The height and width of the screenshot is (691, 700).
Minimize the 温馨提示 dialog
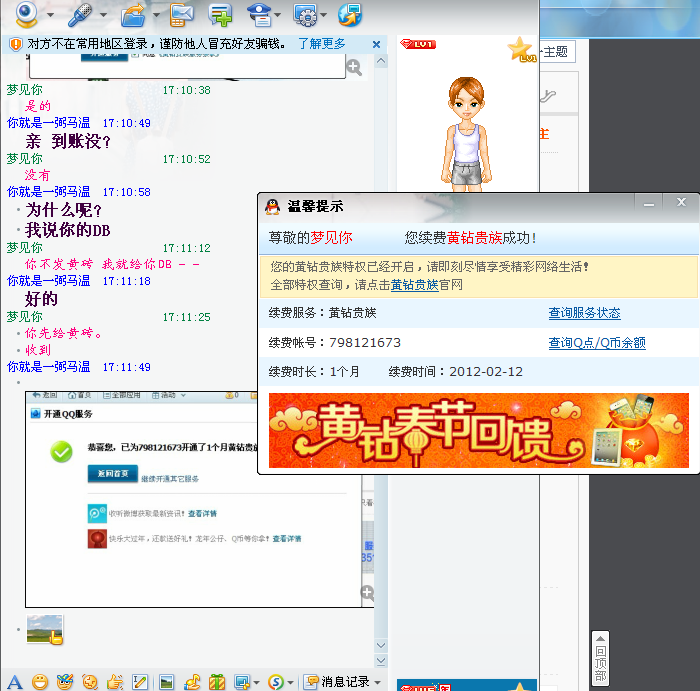tap(649, 204)
